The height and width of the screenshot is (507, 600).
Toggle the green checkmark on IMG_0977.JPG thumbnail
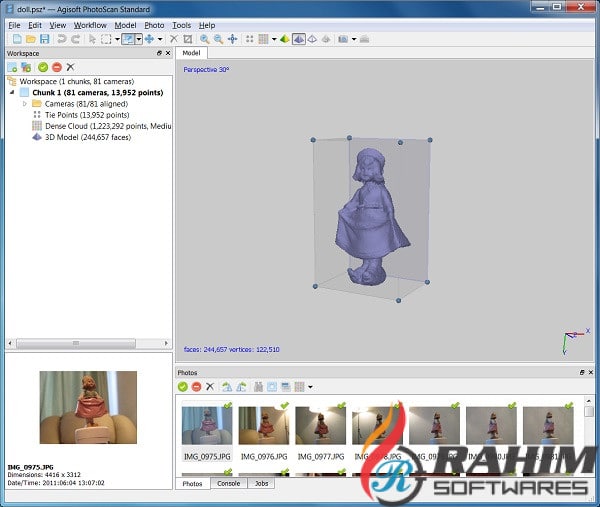coord(341,405)
